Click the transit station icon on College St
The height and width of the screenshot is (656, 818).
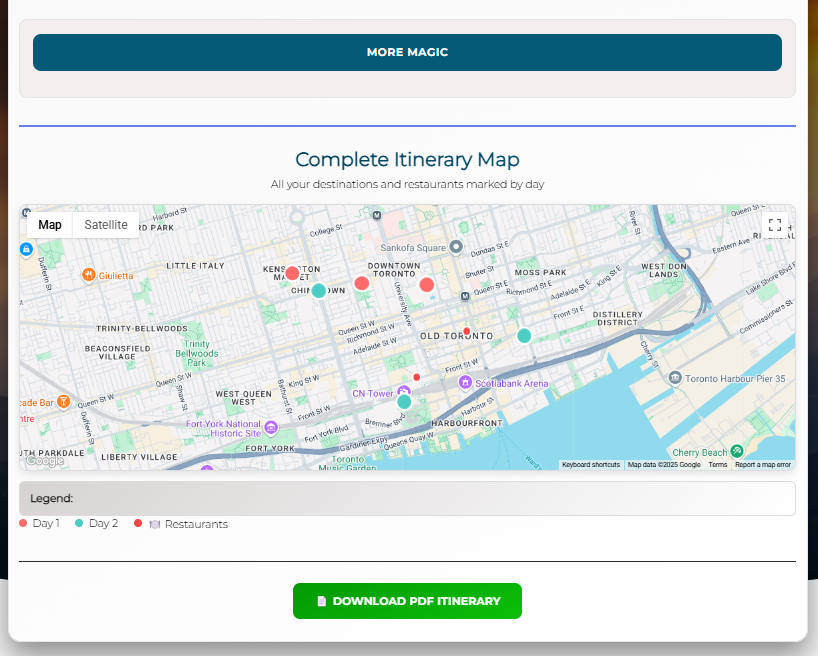377,215
